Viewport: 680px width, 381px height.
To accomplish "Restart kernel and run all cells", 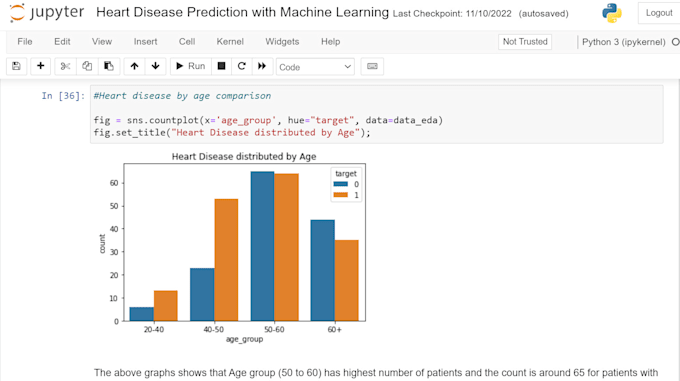I will pos(262,66).
